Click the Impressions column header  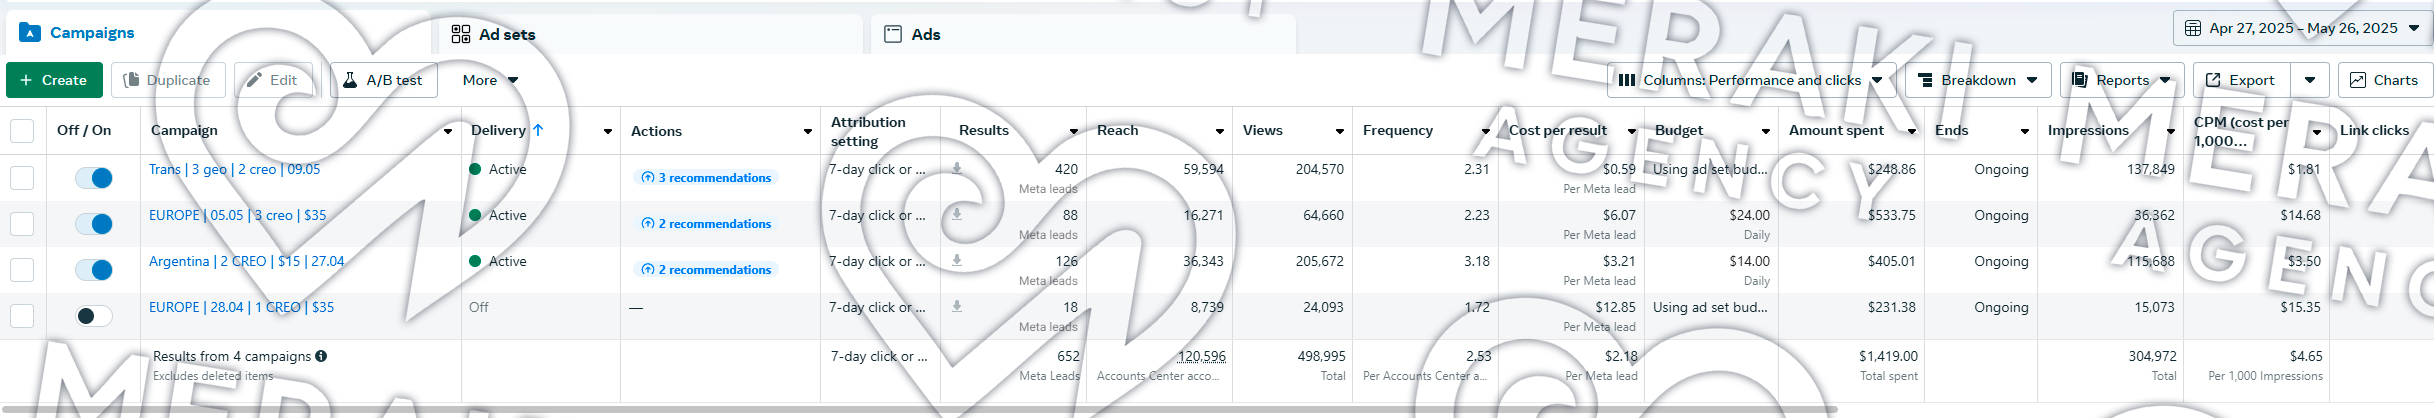(2088, 131)
